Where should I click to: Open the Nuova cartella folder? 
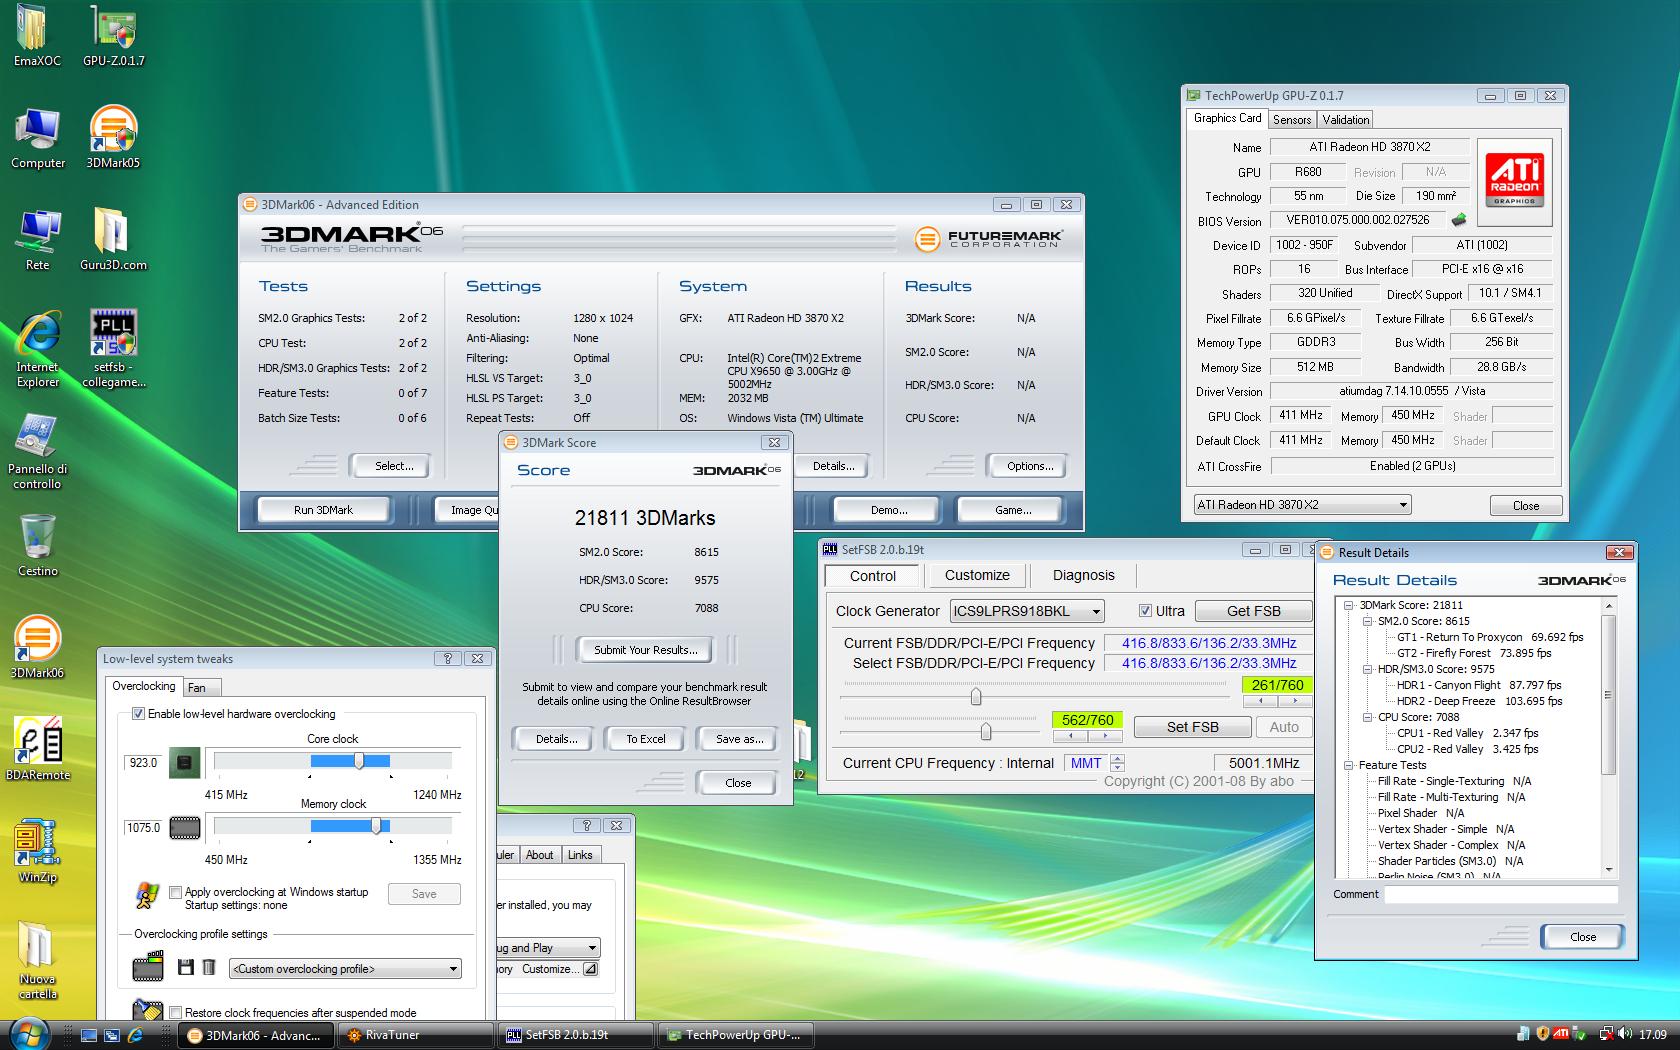pos(38,960)
